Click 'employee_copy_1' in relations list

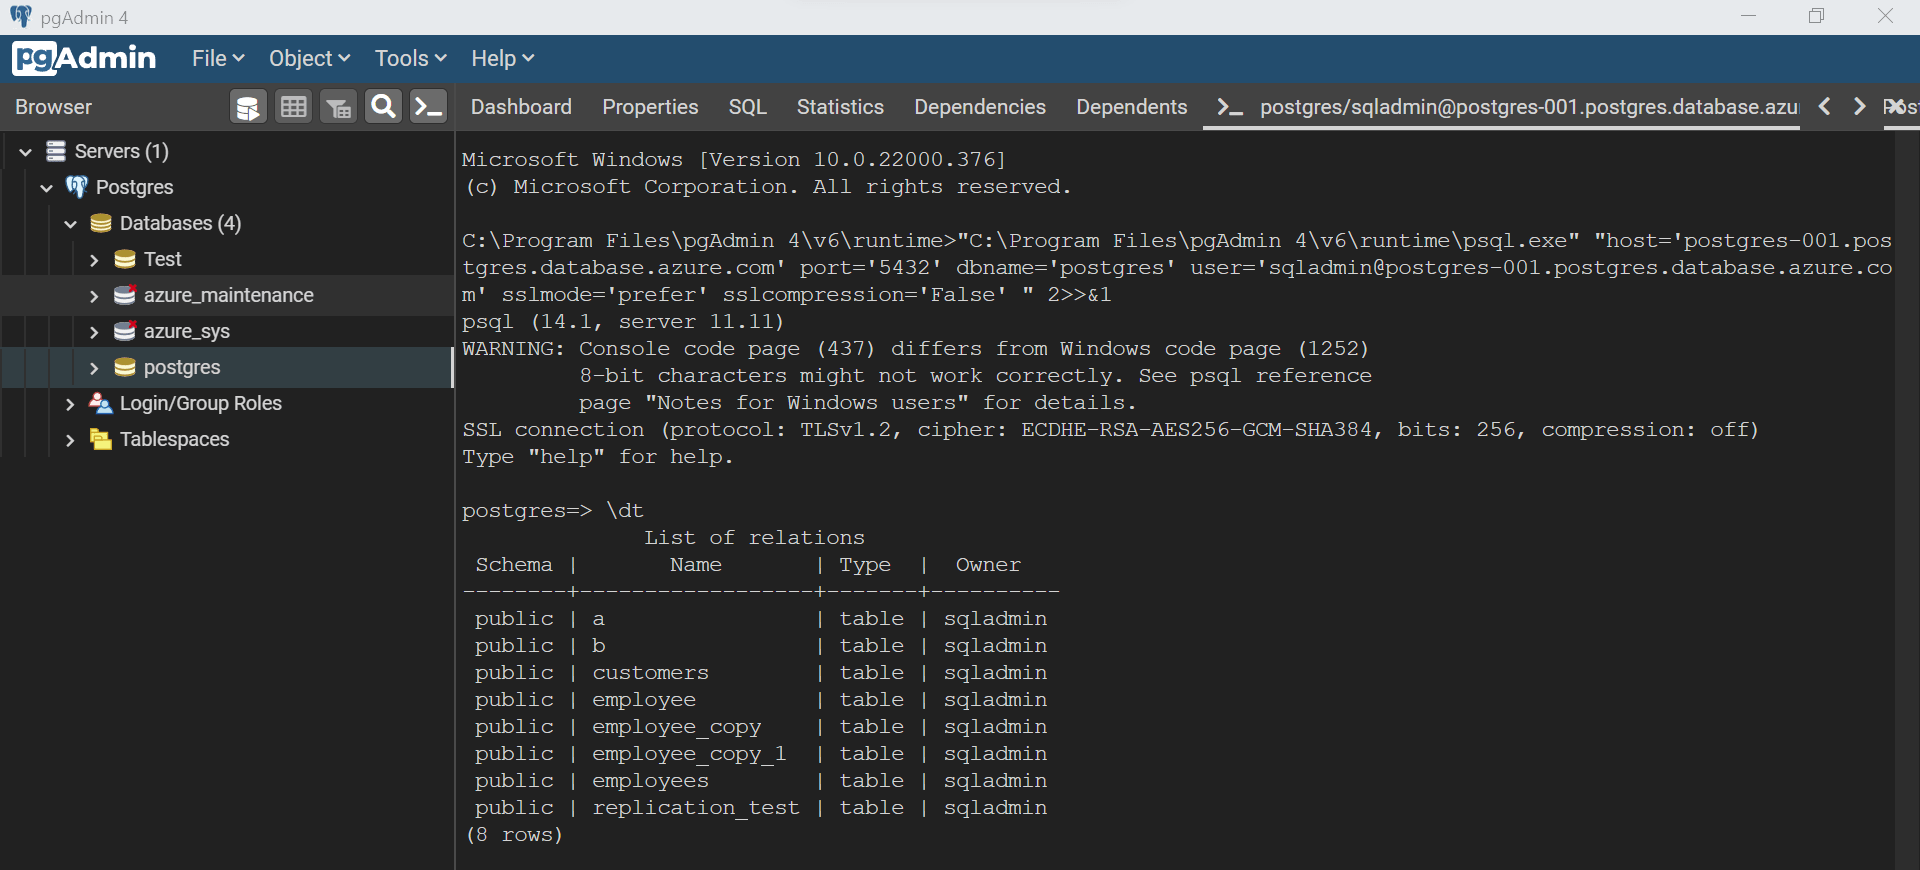point(689,754)
